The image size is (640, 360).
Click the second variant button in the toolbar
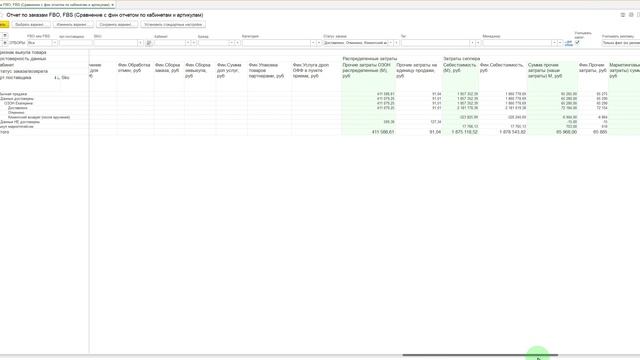tap(73, 24)
